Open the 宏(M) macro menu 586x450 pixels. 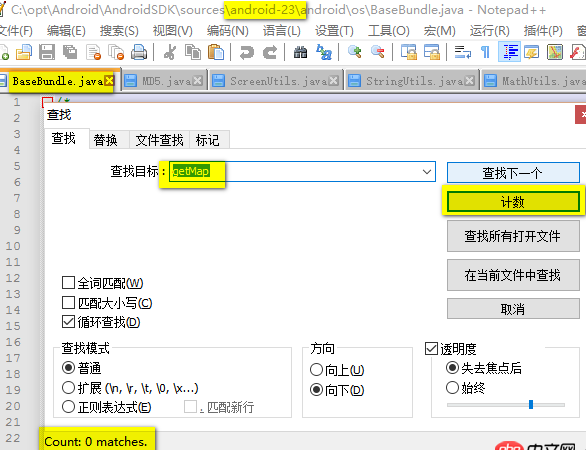[440, 30]
